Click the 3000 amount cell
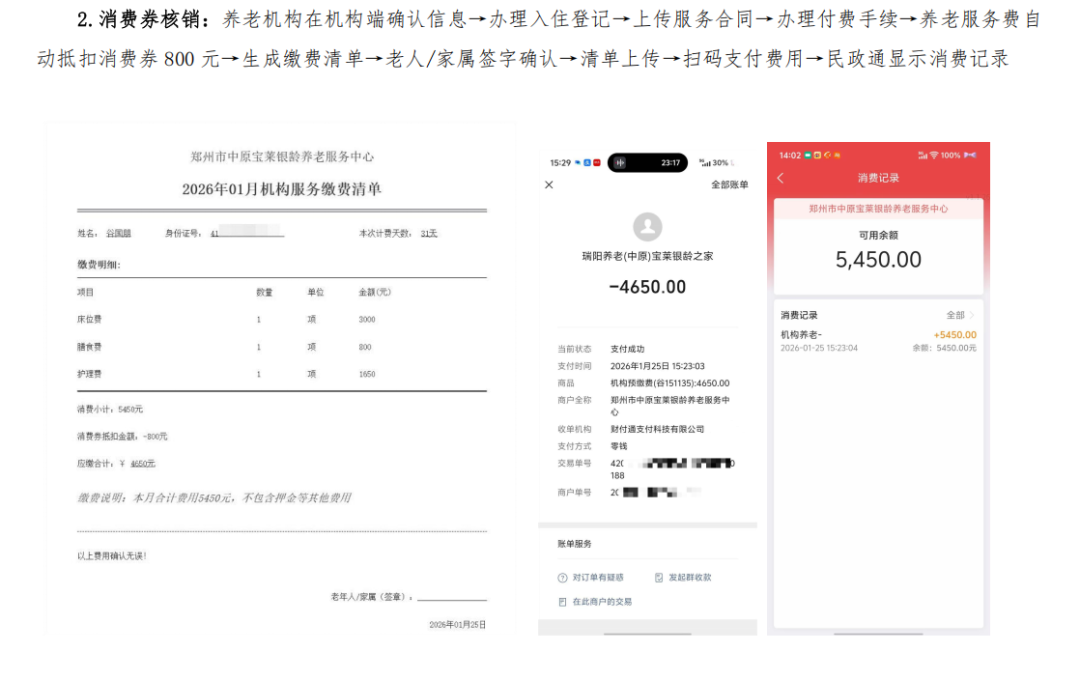This screenshot has width=1080, height=680. 367,320
